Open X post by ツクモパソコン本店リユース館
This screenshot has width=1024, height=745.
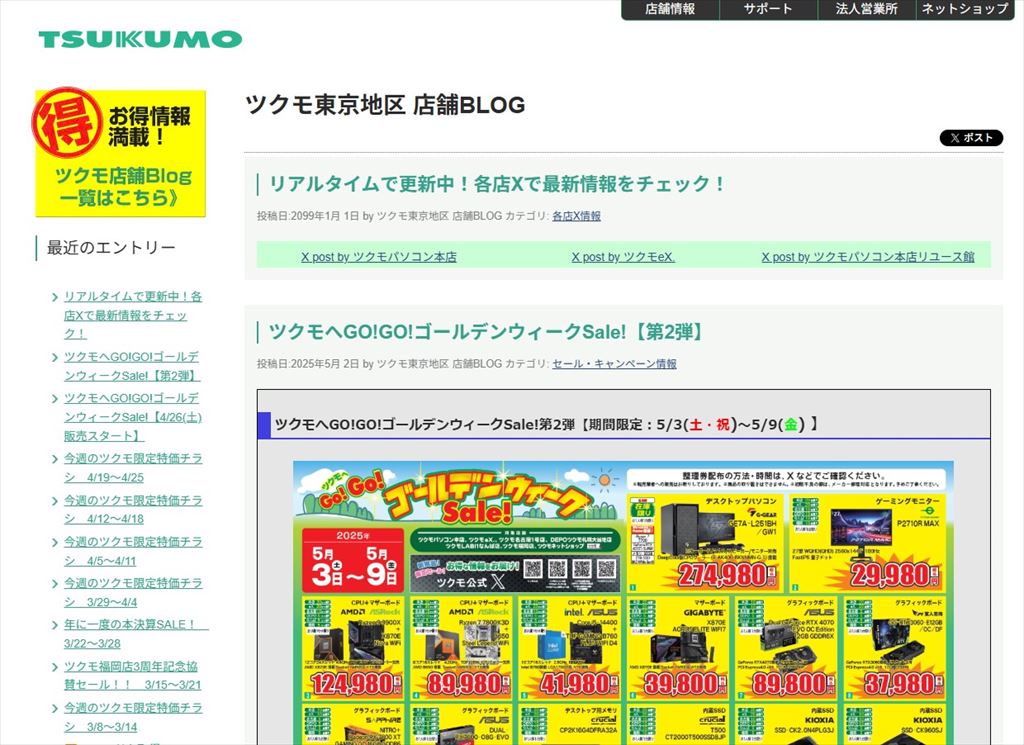tap(867, 257)
